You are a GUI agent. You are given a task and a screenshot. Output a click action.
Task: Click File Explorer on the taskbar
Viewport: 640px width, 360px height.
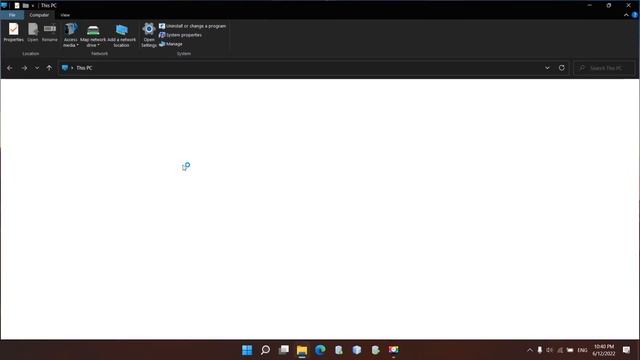coord(302,350)
